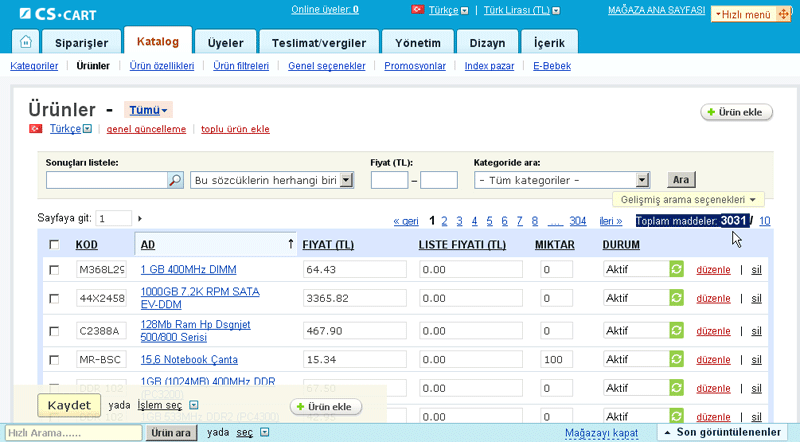Screen dimensions: 800x442
Task: Click the Kaydet button
Action: (x=68, y=405)
